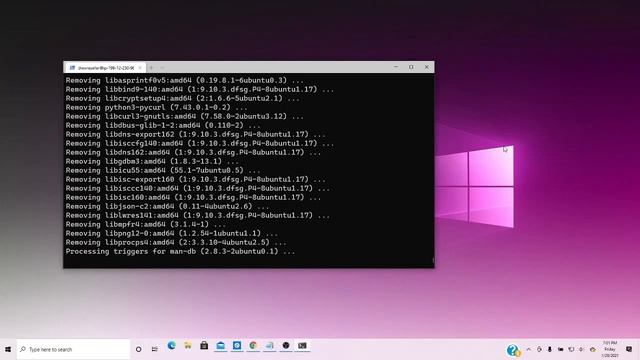Open the app right of Chrome on the taskbar
Screen dimensions: 640x360
click(x=269, y=346)
